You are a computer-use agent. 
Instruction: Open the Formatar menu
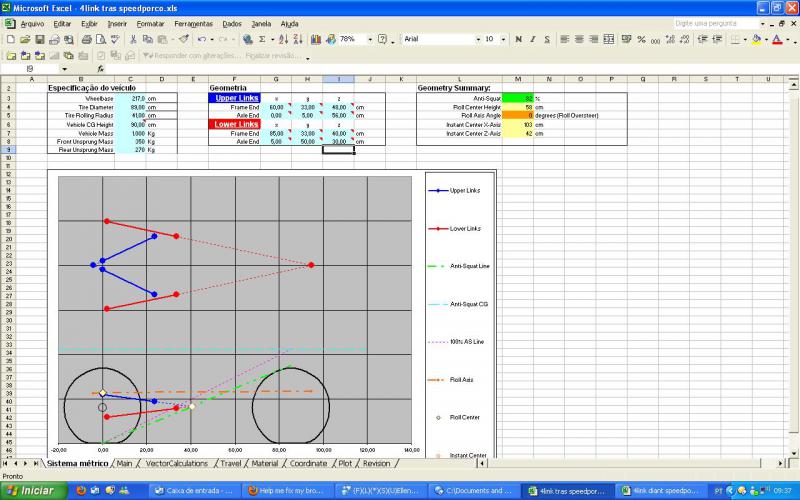point(151,24)
